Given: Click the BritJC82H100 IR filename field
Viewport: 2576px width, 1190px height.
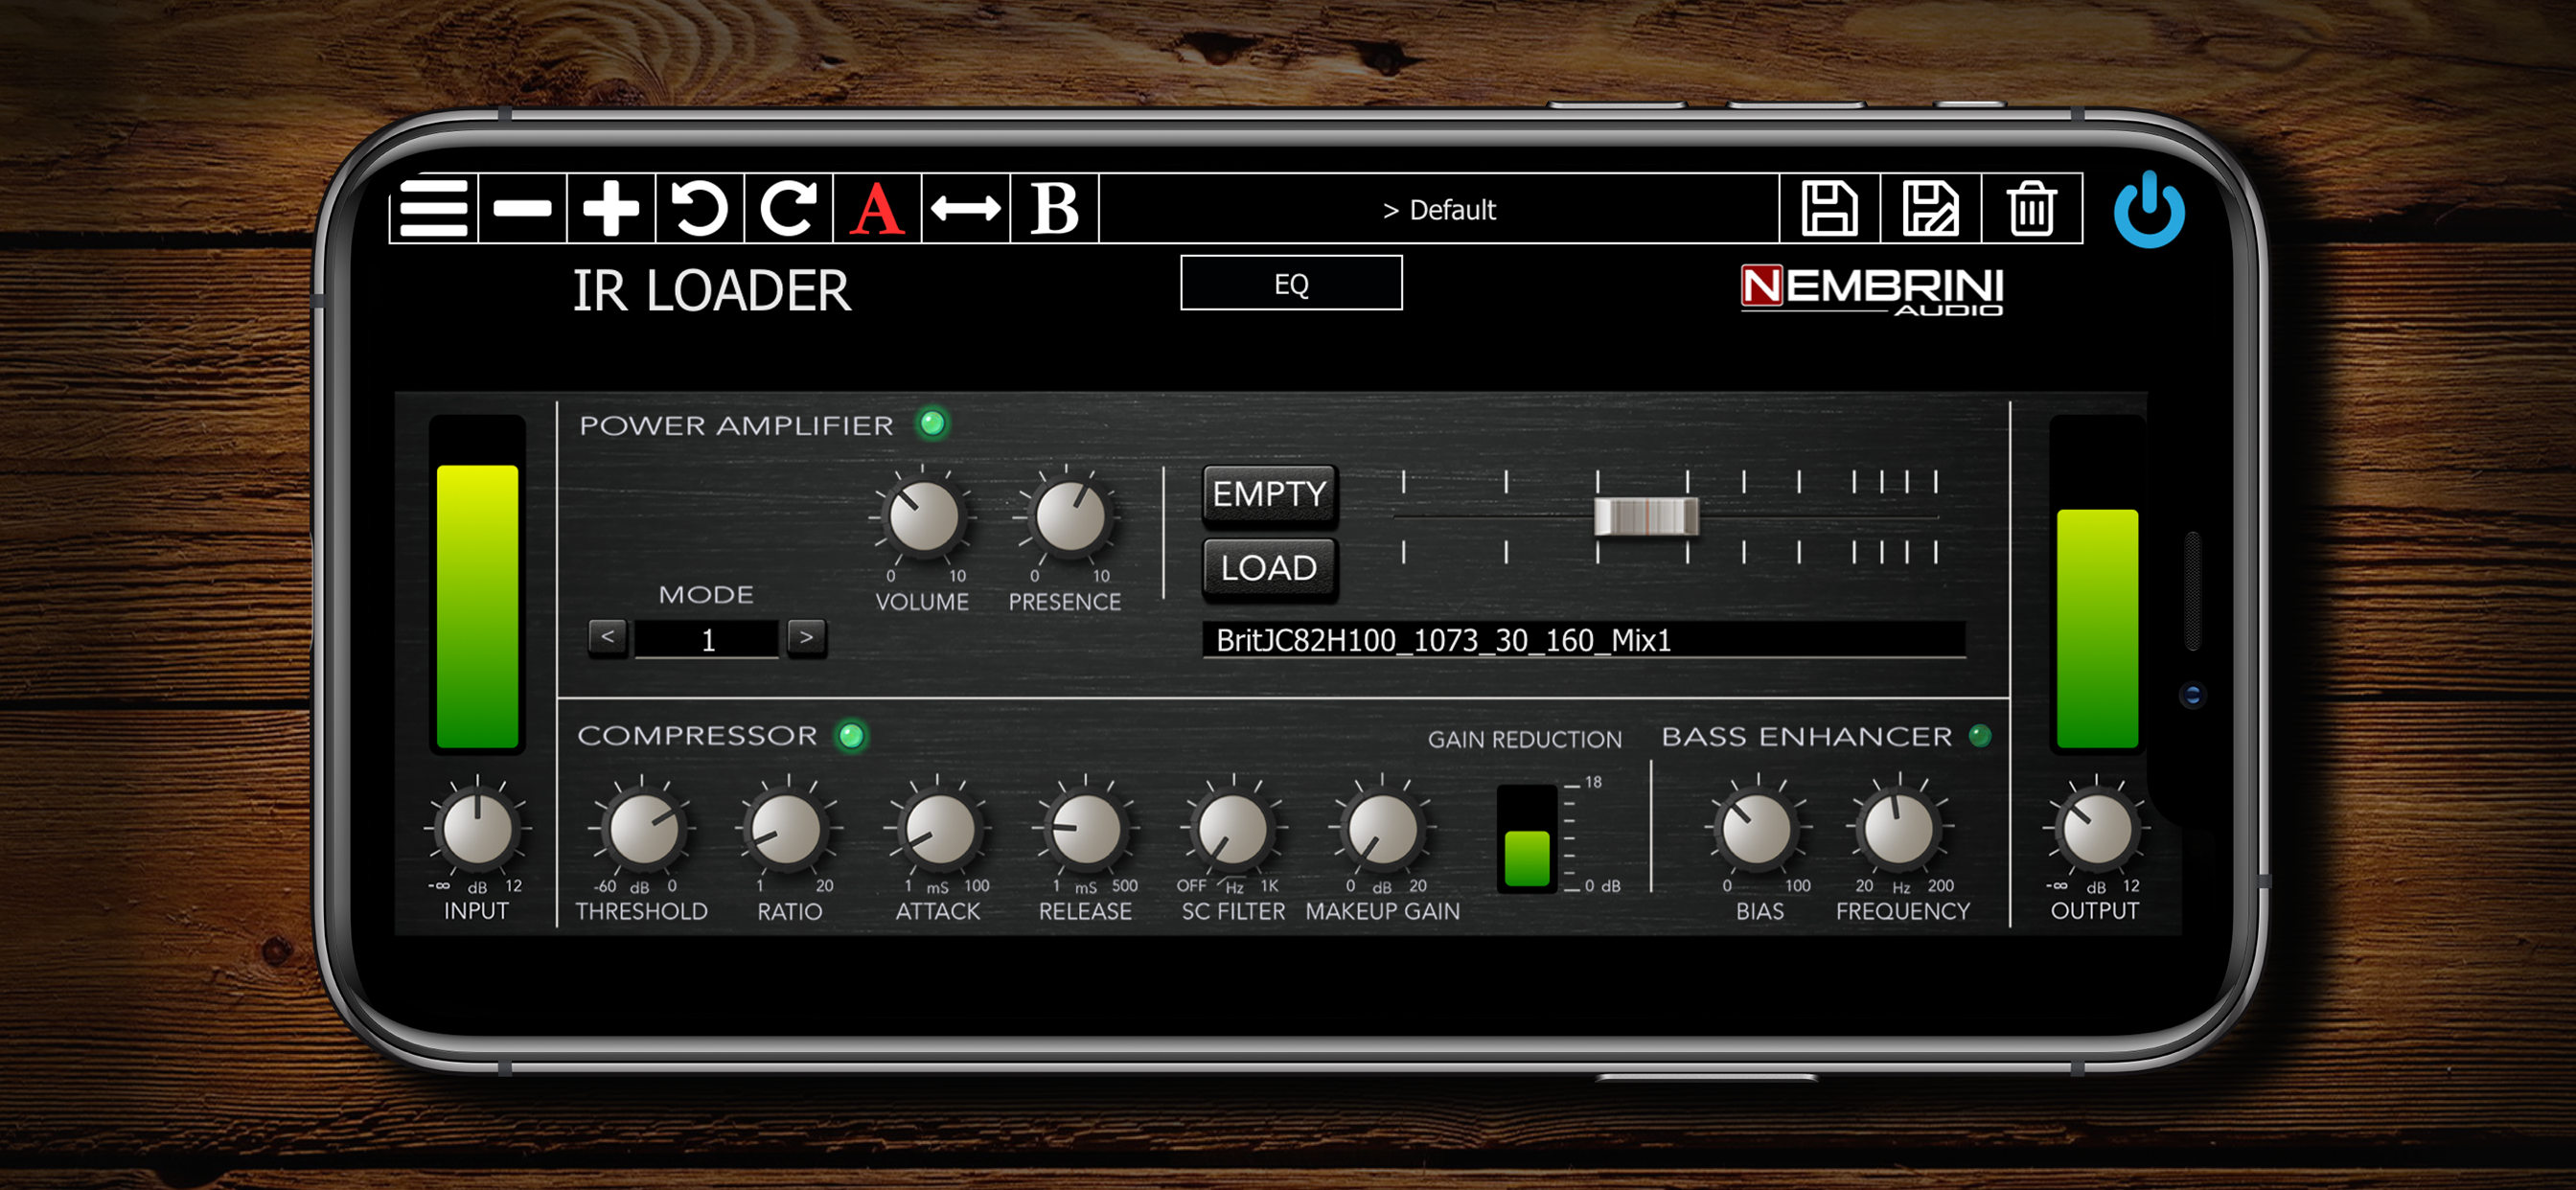Looking at the screenshot, I should click(x=1583, y=640).
